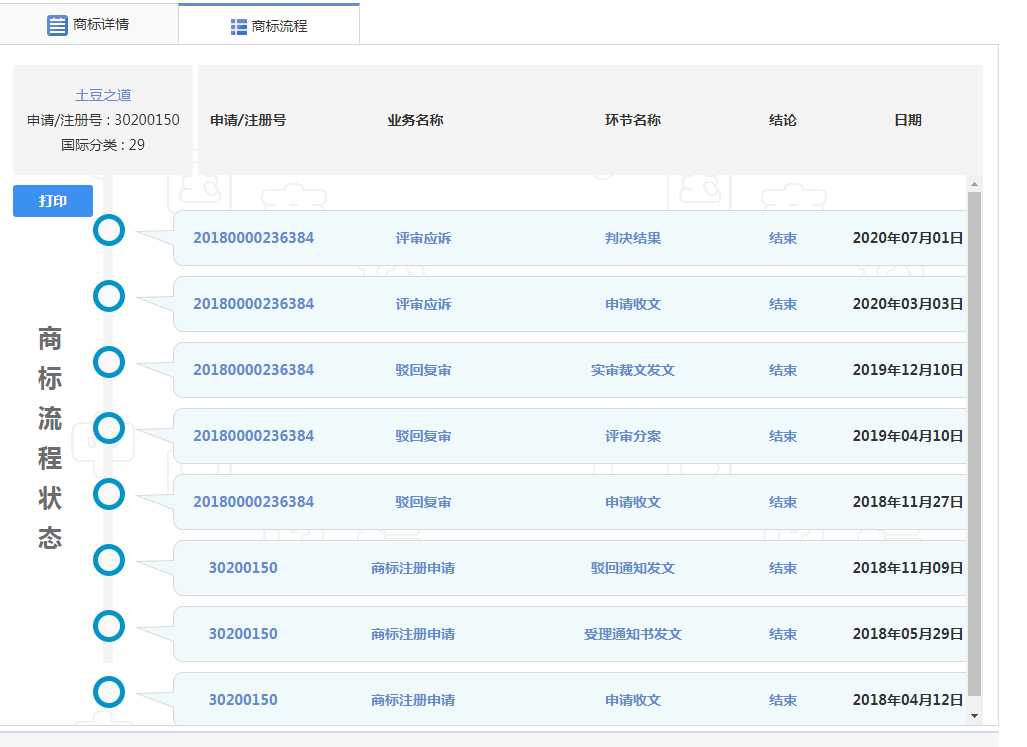
Task: Click 受理通知书发文 step name
Action: tap(632, 634)
